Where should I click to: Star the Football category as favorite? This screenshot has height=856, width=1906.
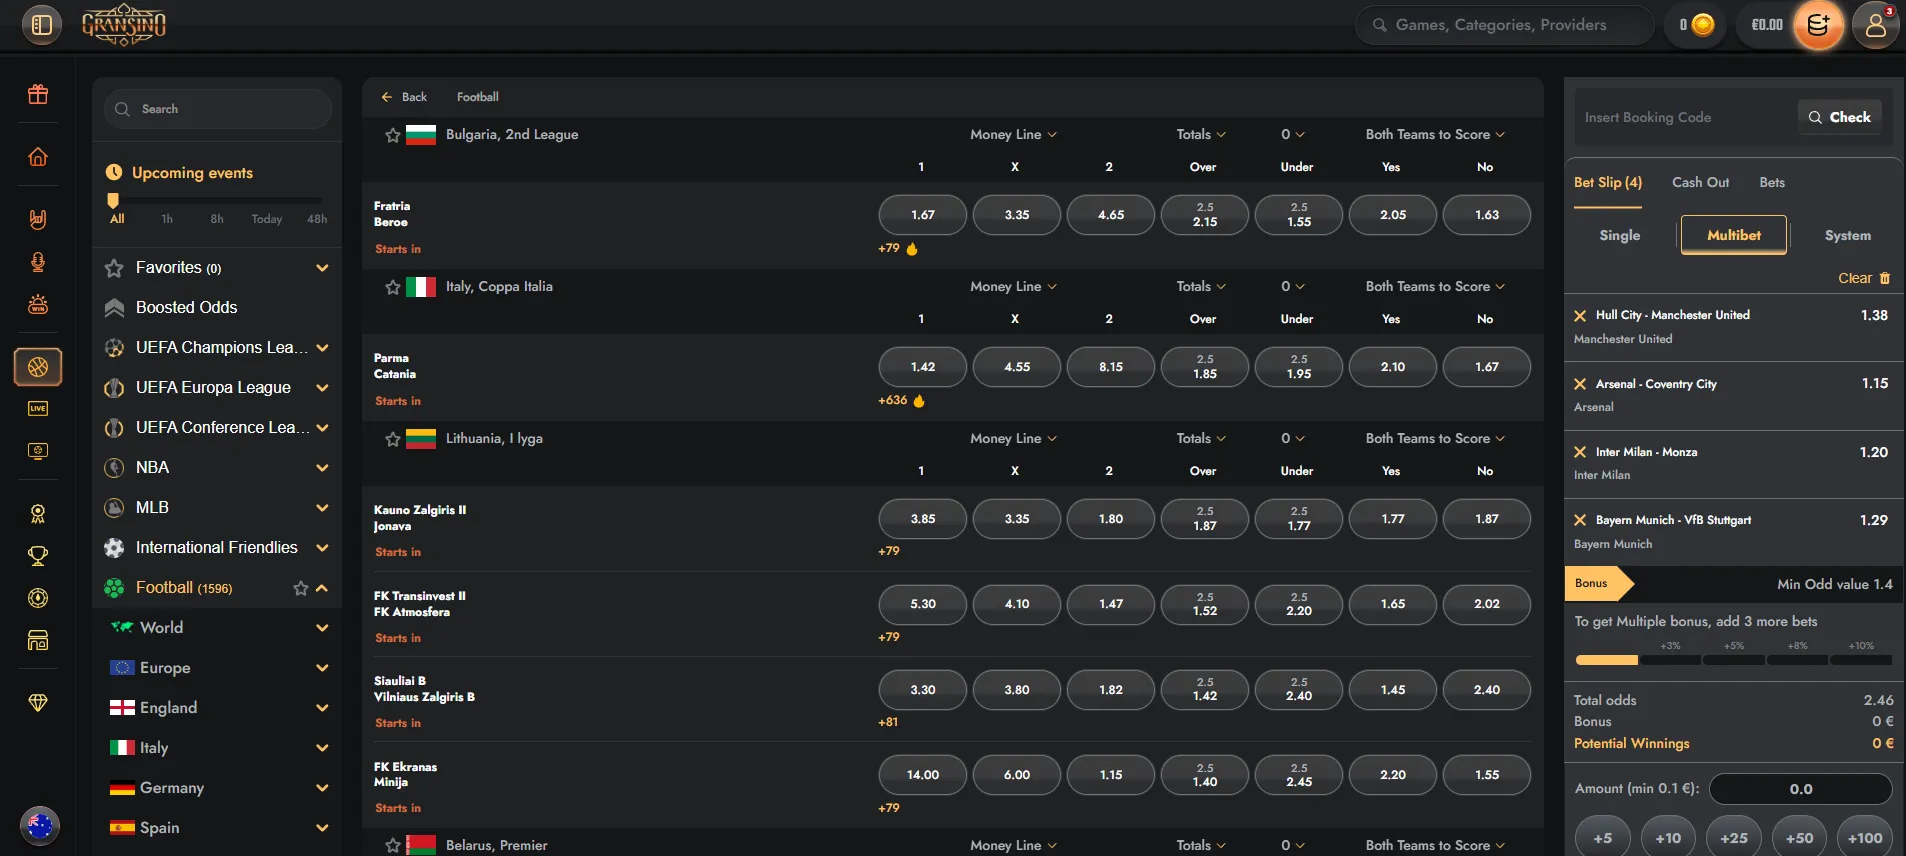click(x=300, y=588)
